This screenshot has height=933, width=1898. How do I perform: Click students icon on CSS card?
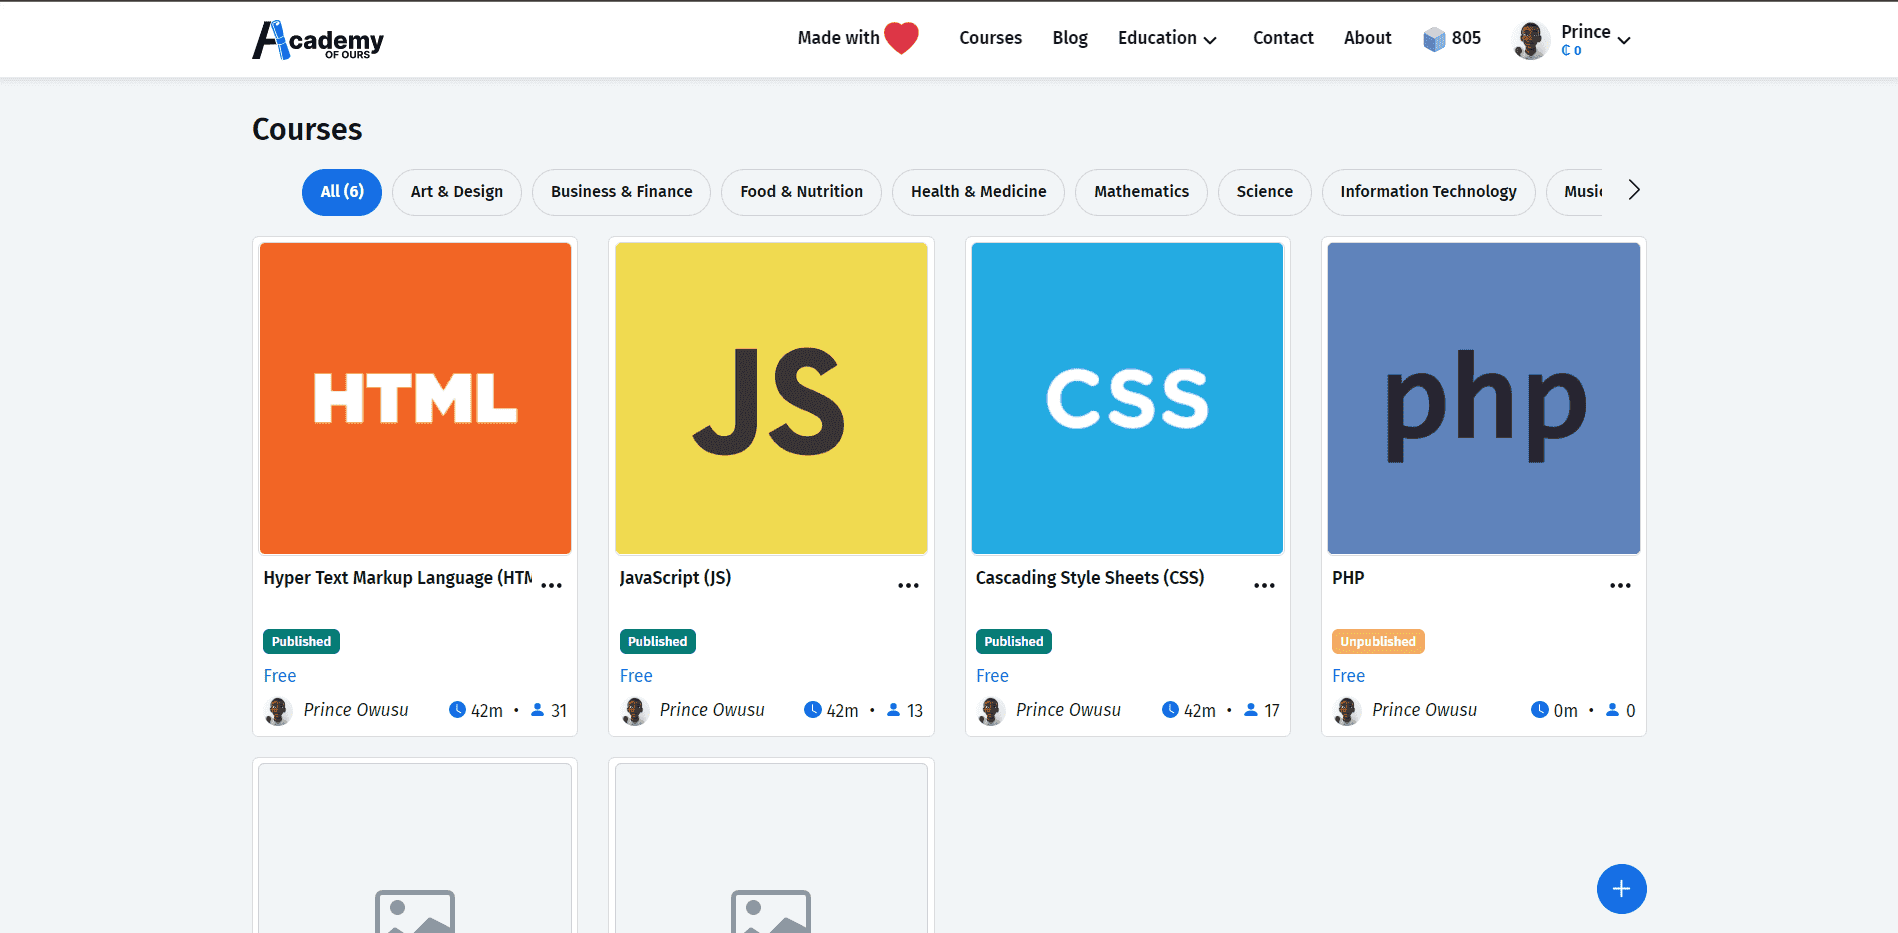[x=1250, y=710]
